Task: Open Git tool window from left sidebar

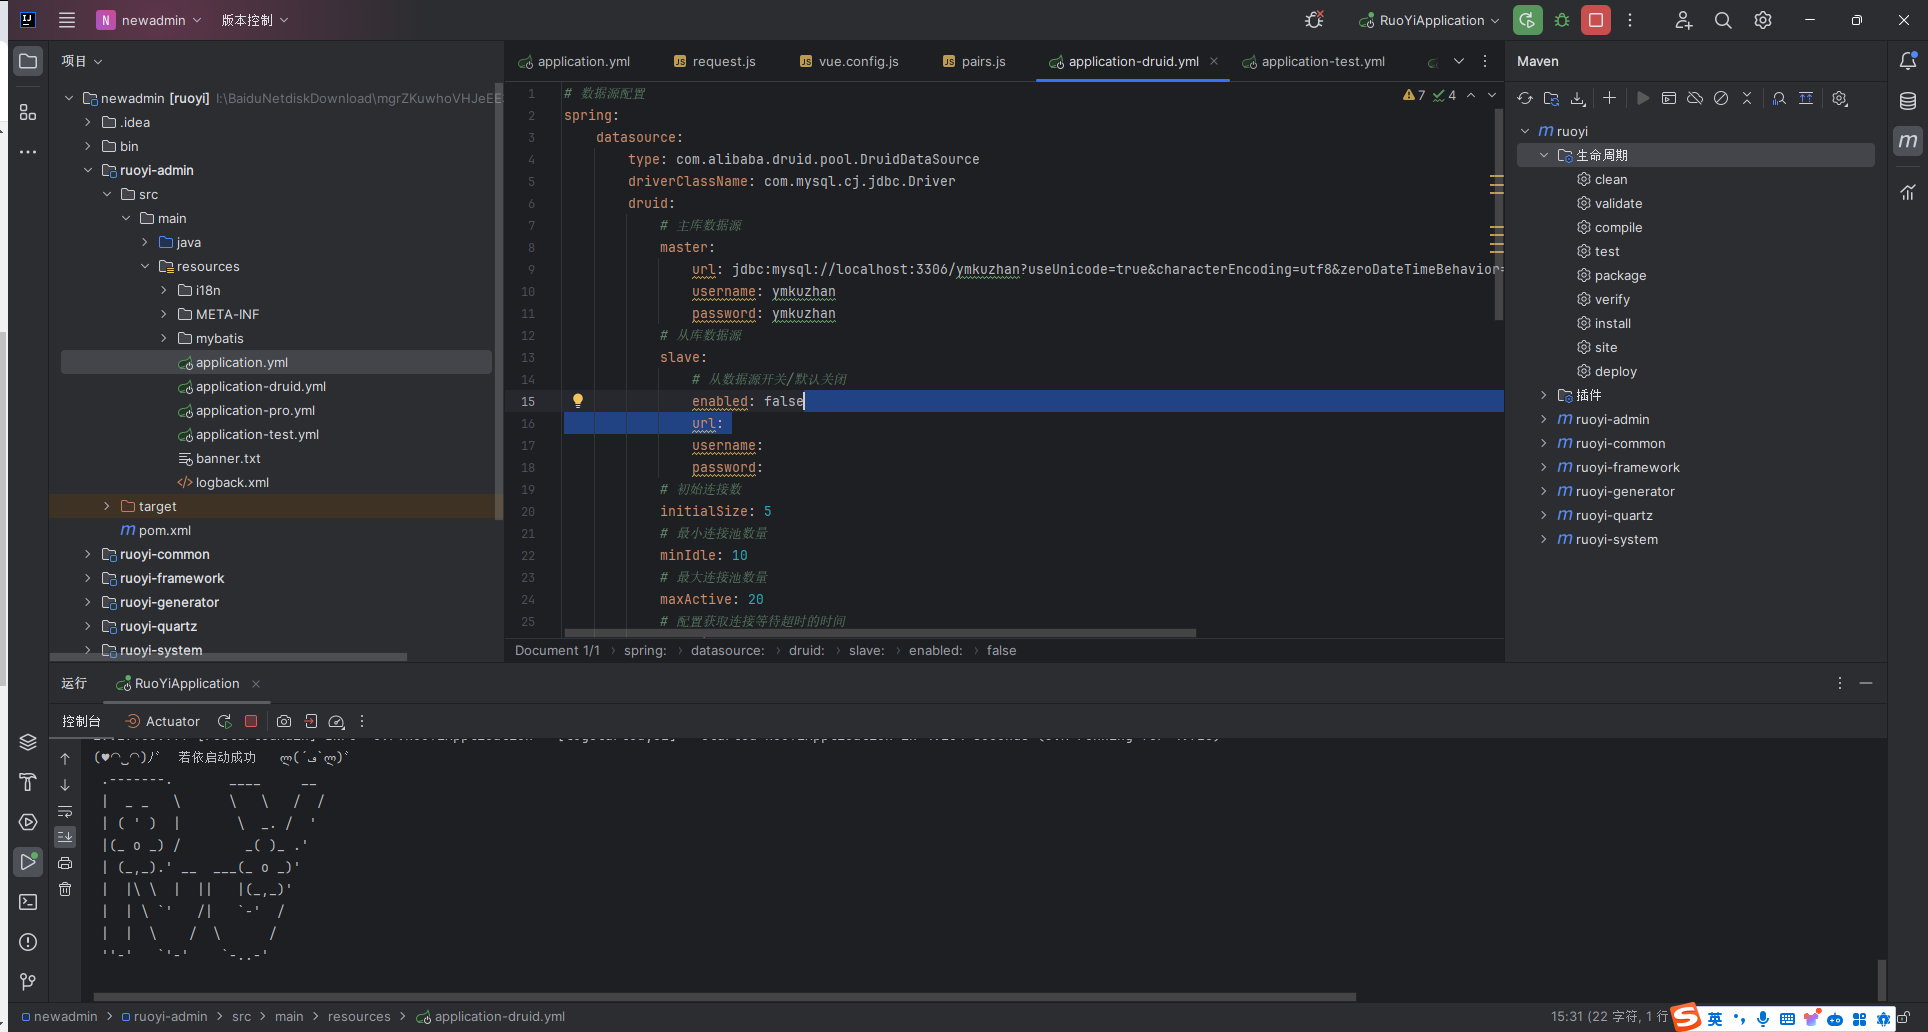Action: [28, 982]
